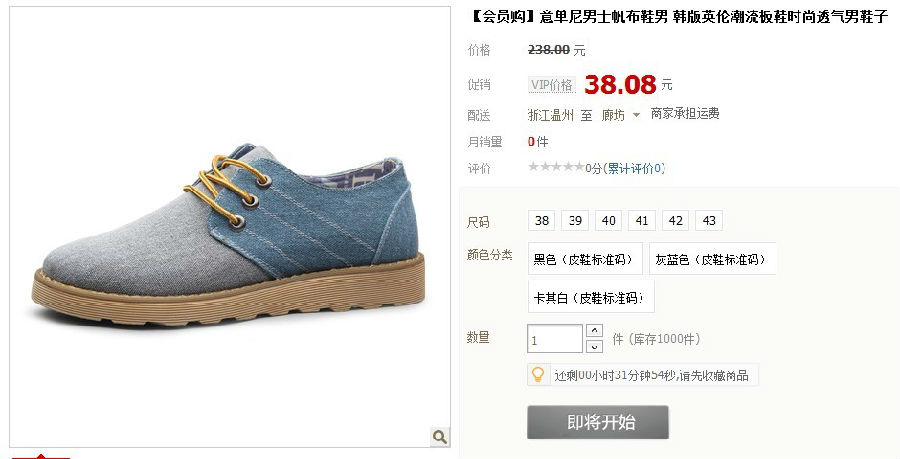Image resolution: width=900 pixels, height=459 pixels.
Task: Choose 卡其白 color option
Action: coord(591,297)
